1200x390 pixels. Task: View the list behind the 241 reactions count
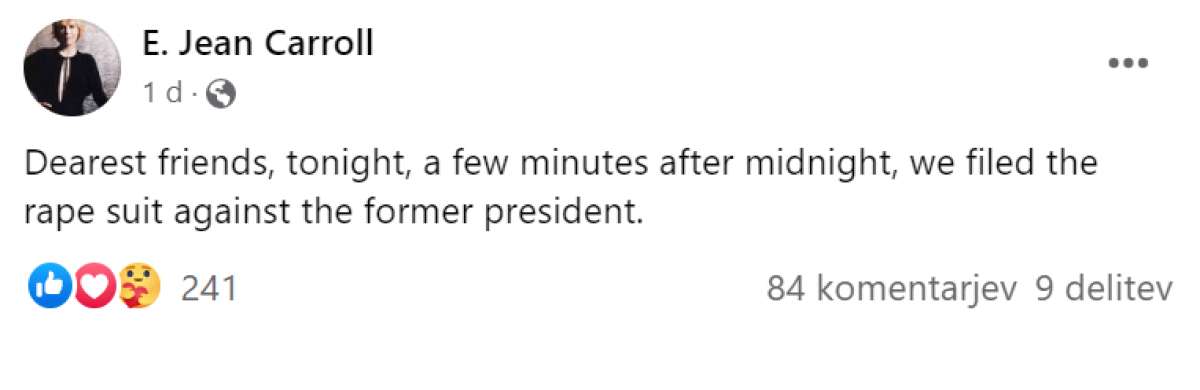(209, 289)
